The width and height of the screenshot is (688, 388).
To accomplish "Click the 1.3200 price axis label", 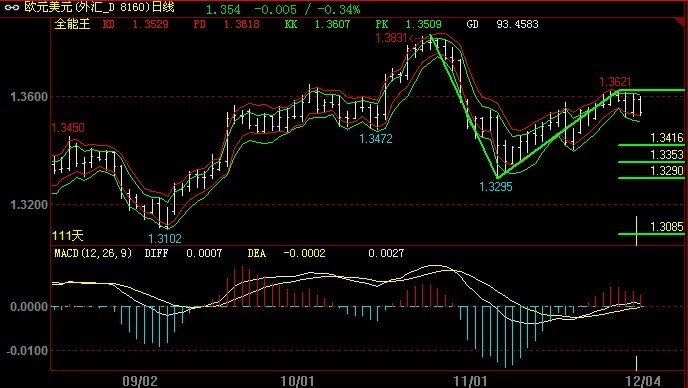I will click(x=29, y=205).
